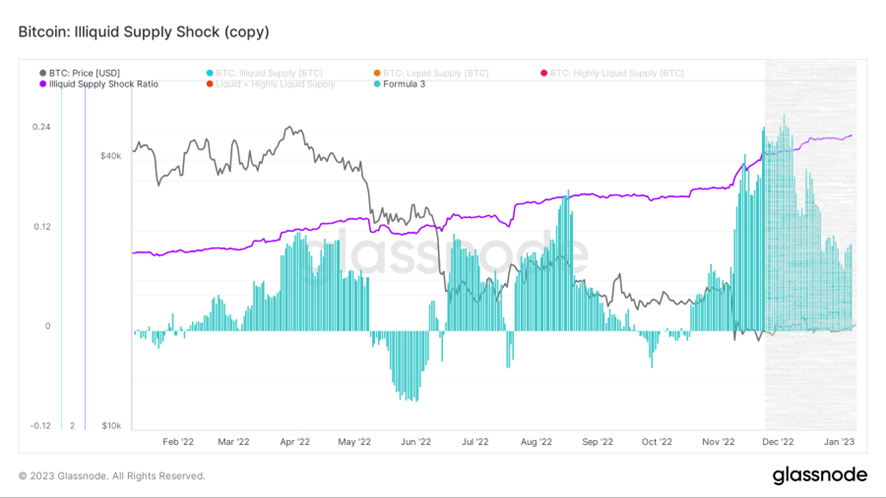Image resolution: width=886 pixels, height=498 pixels.
Task: Click the purple Illiquid Supply Shock Ratio dot
Action: click(42, 84)
